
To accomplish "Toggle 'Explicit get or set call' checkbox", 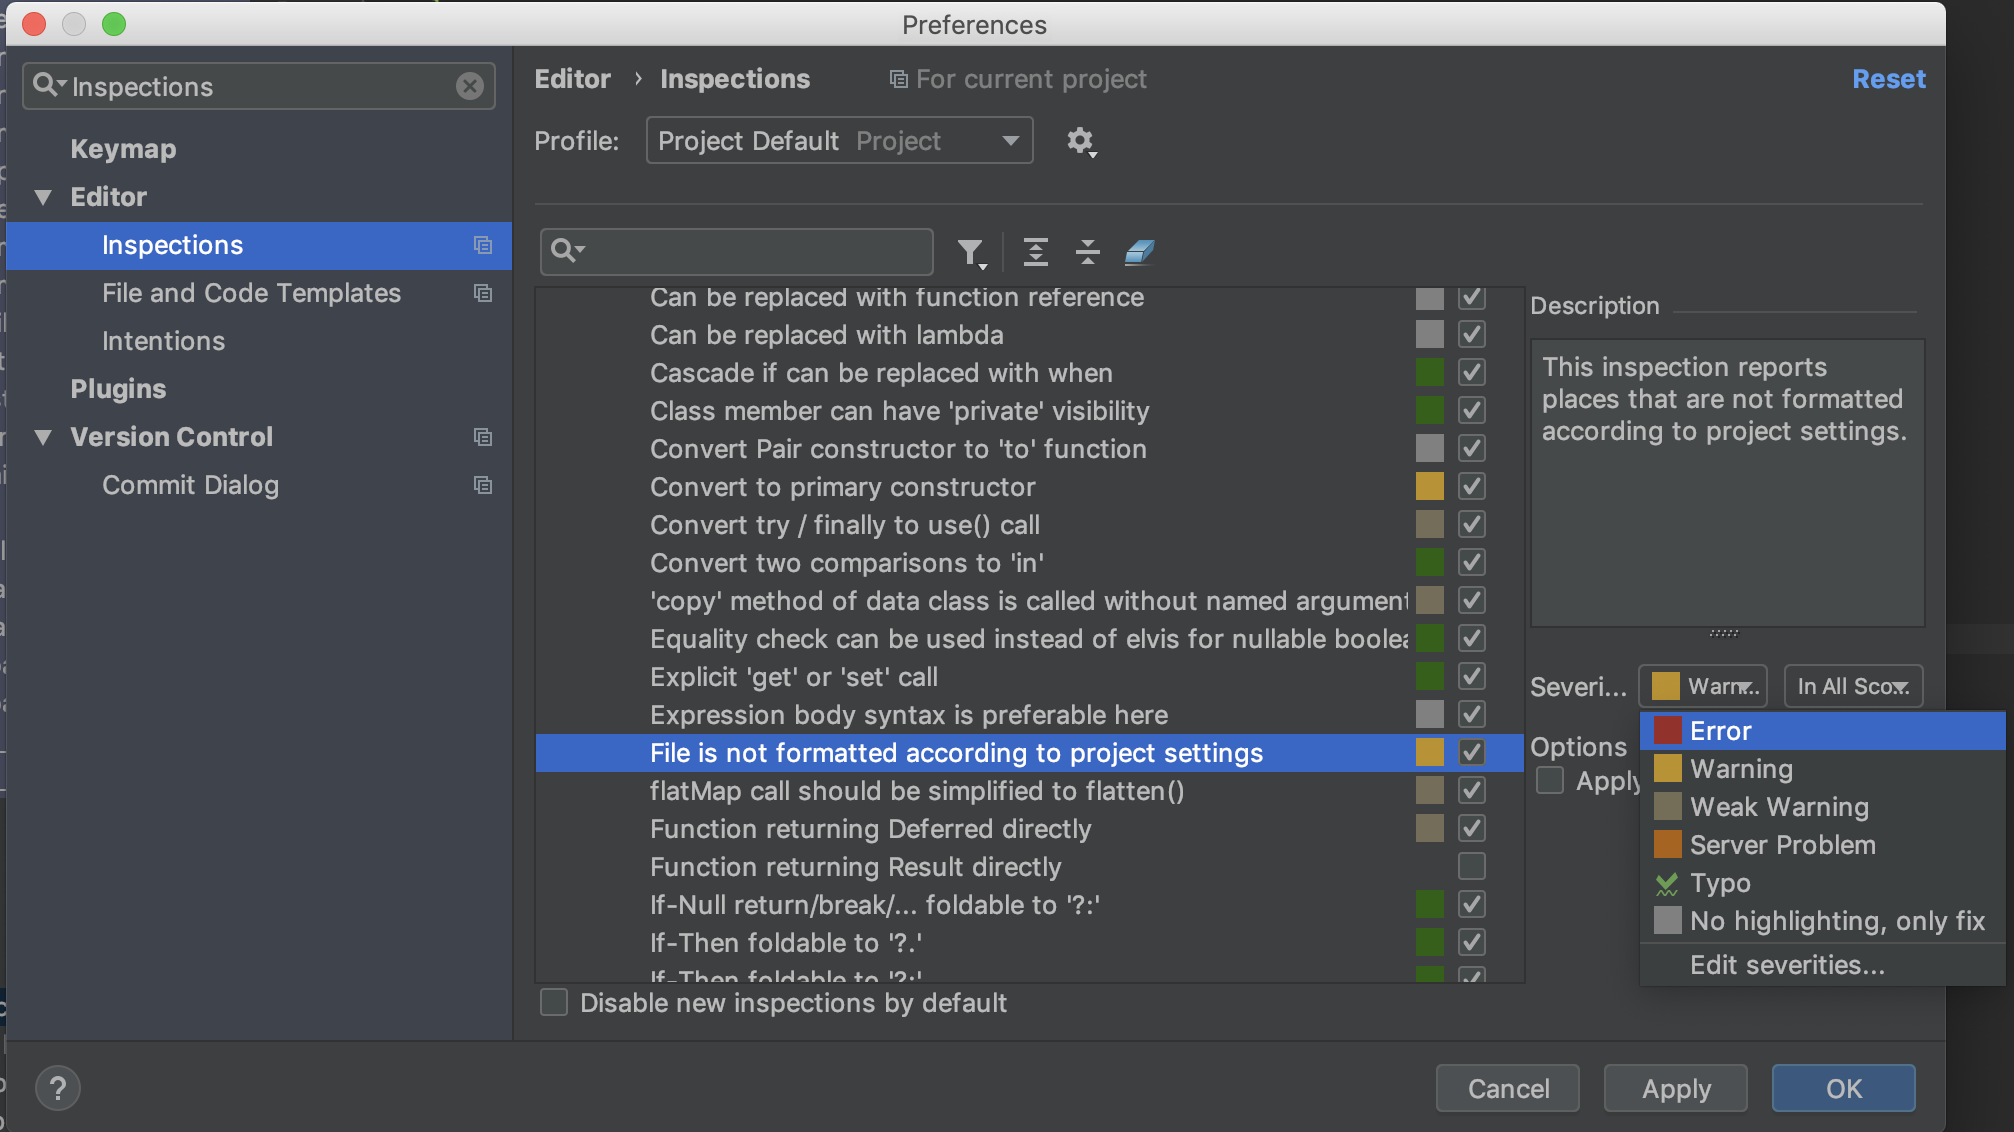I will click(x=1471, y=676).
